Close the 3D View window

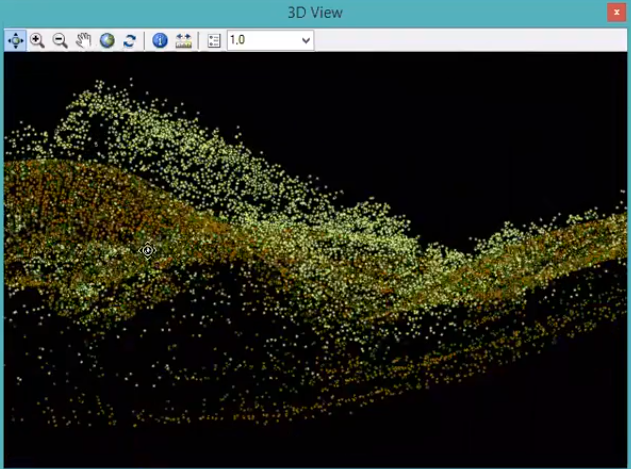pyautogui.click(x=616, y=13)
